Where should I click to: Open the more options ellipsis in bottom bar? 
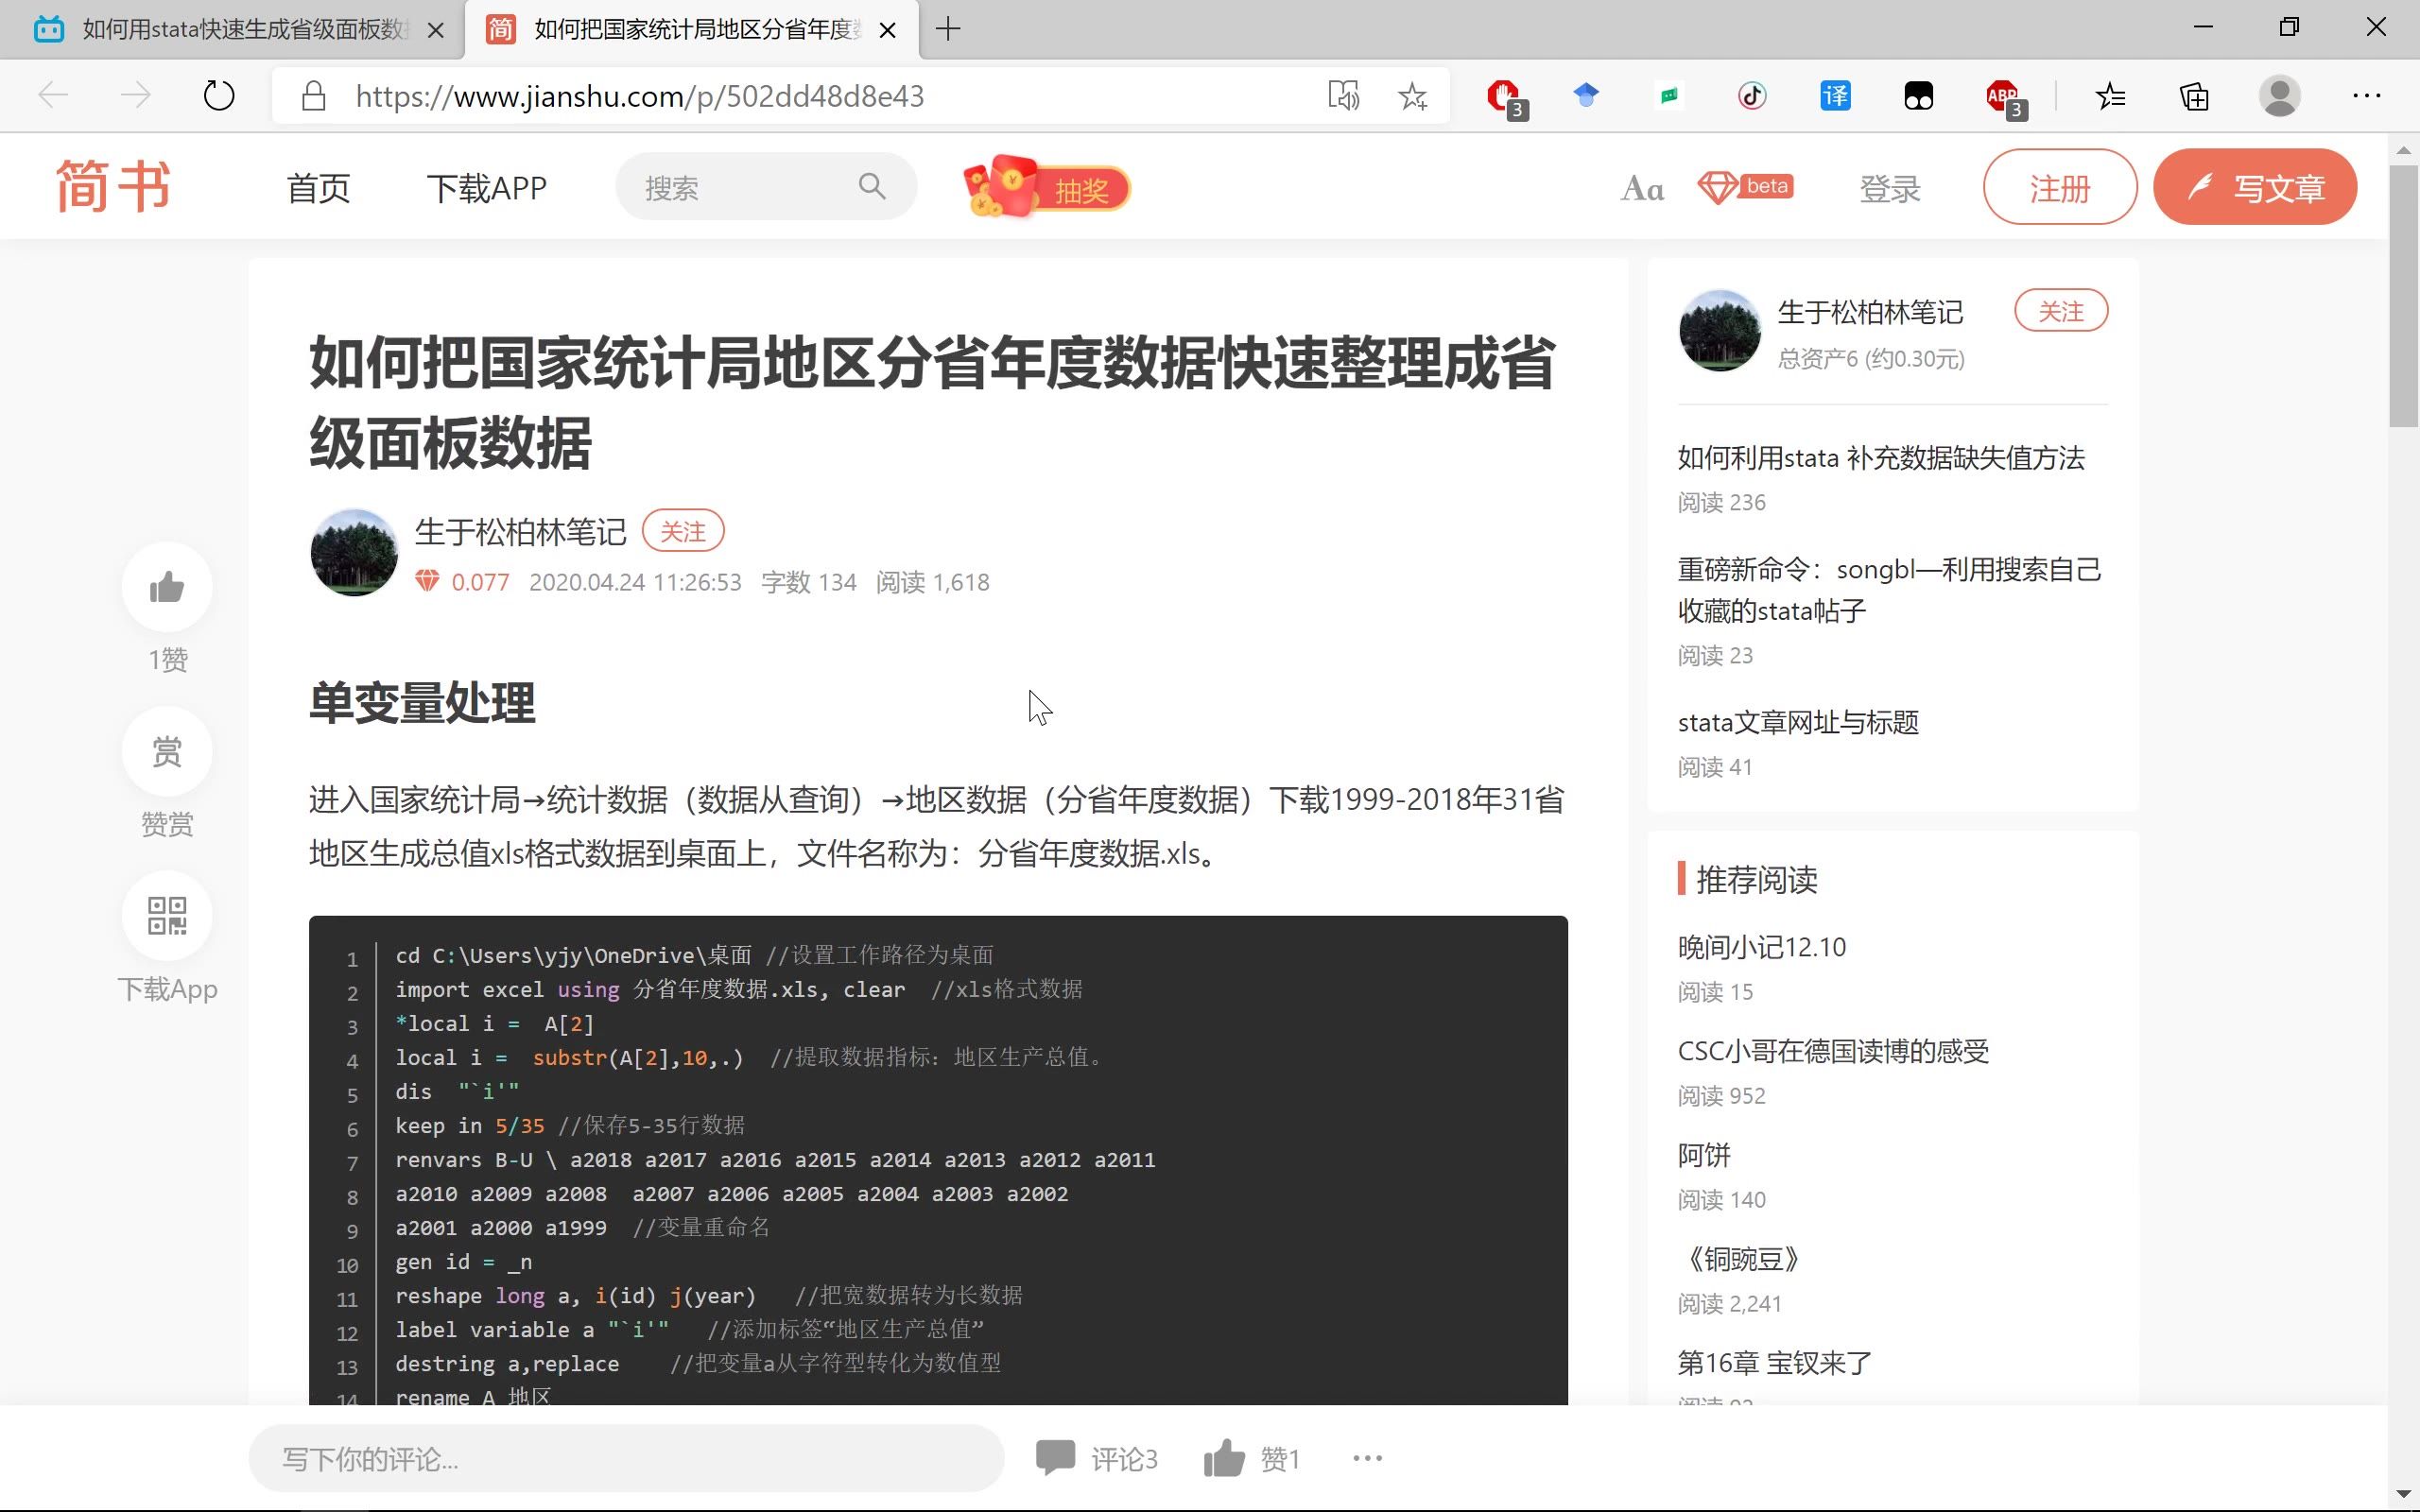pos(1367,1459)
